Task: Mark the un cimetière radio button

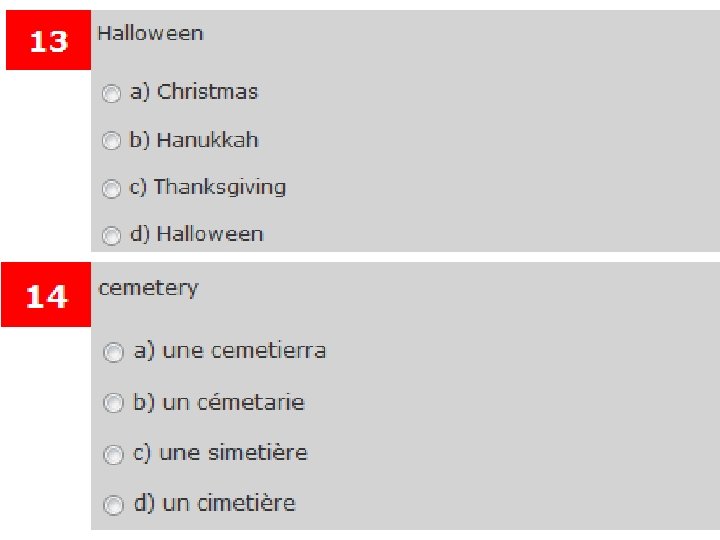Action: coord(115,504)
